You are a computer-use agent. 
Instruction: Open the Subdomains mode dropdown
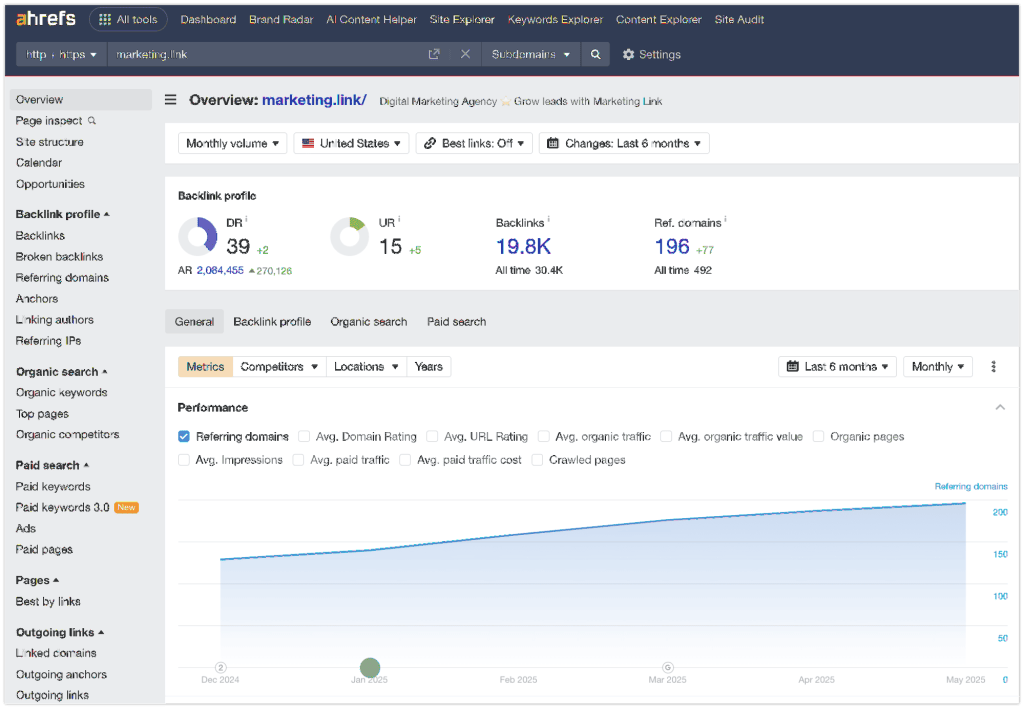point(530,54)
